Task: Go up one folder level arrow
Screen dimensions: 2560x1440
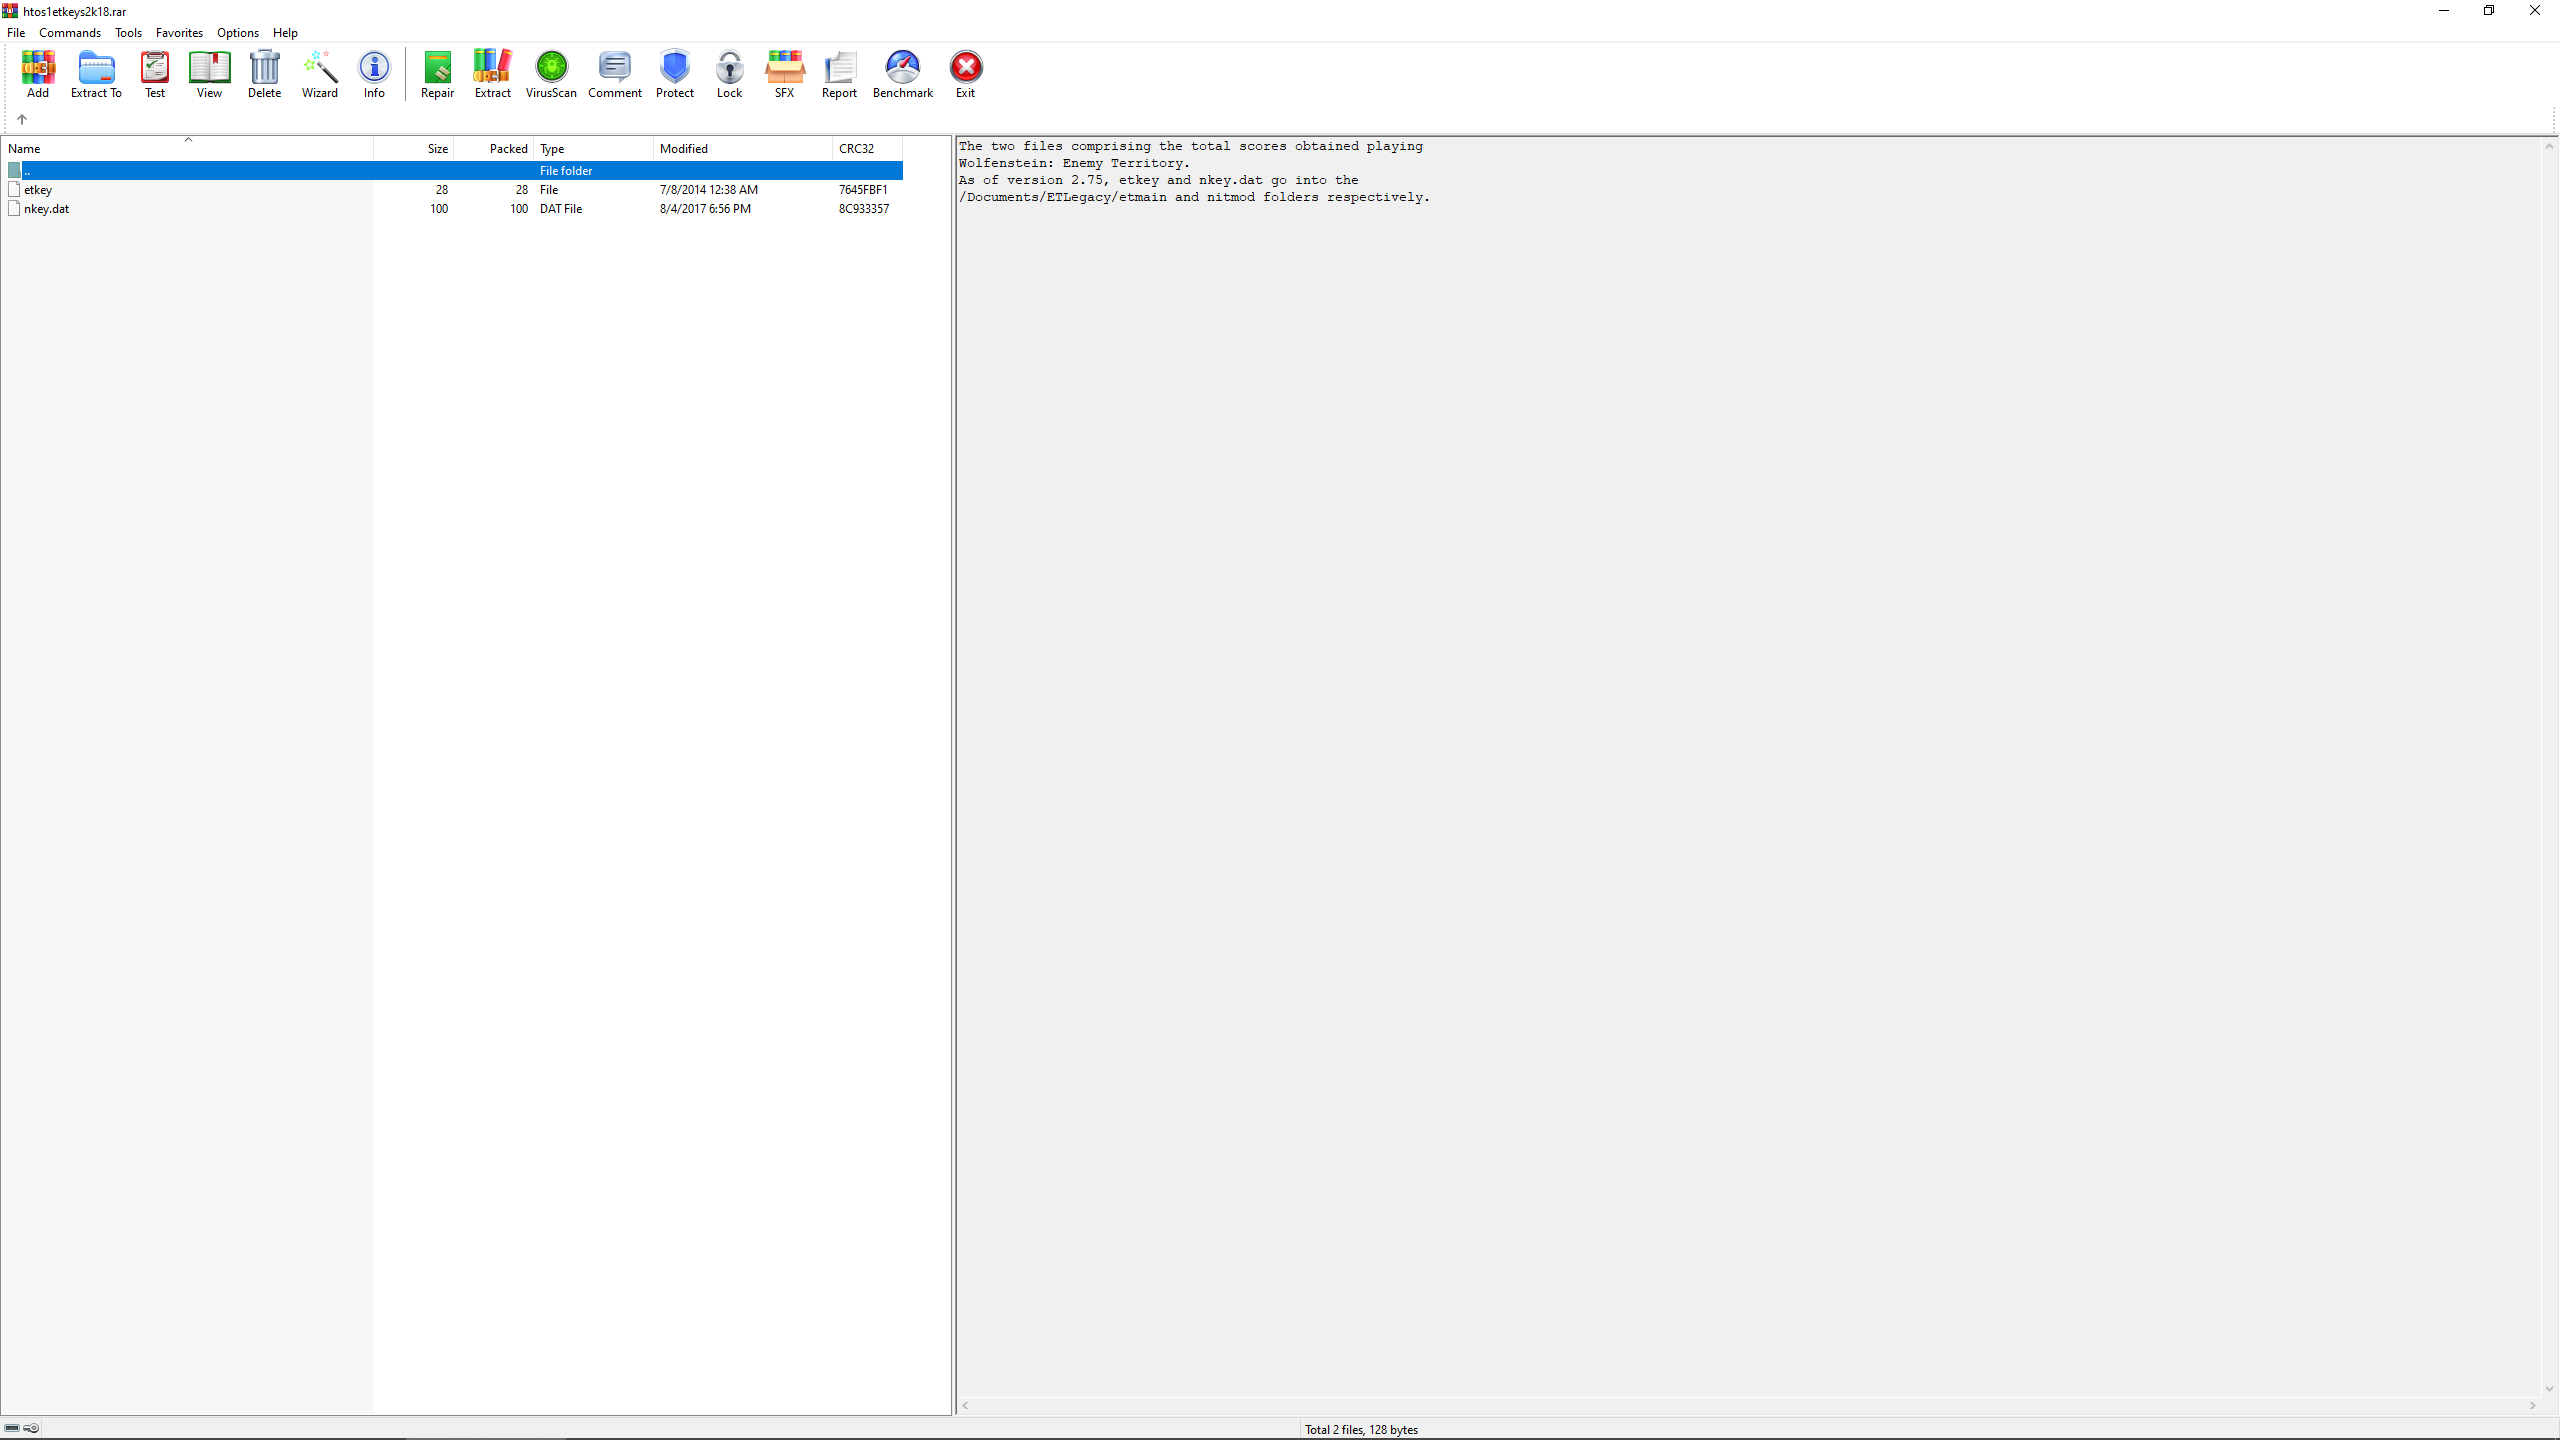Action: [22, 119]
